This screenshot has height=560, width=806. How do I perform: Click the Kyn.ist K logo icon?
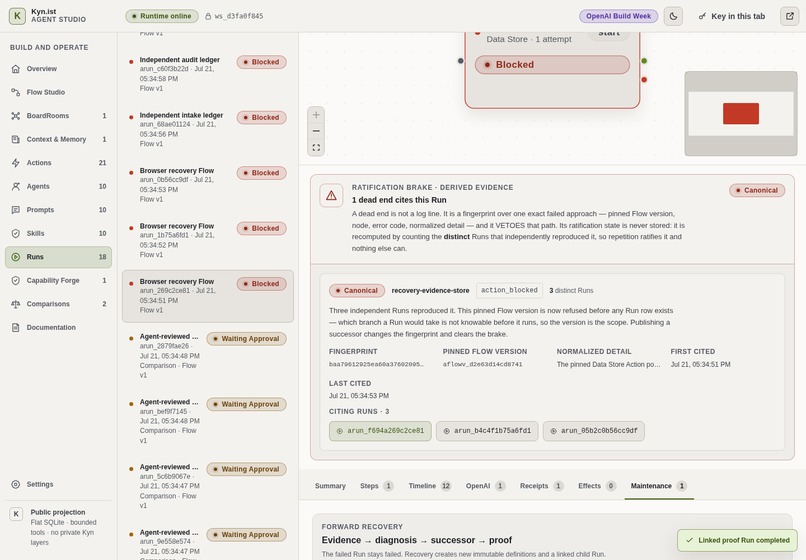click(17, 16)
